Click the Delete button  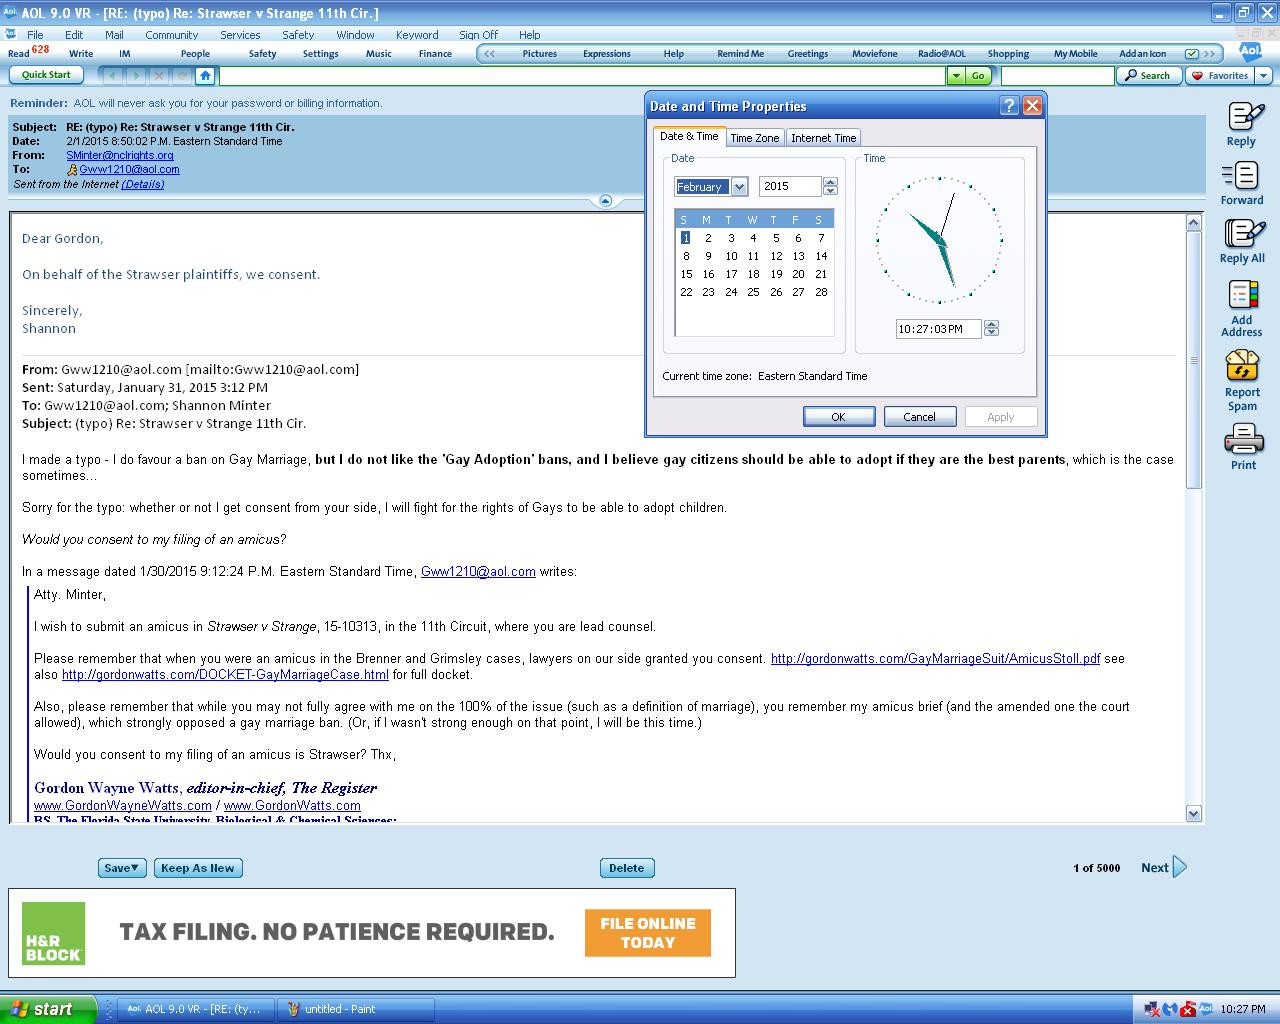(627, 868)
